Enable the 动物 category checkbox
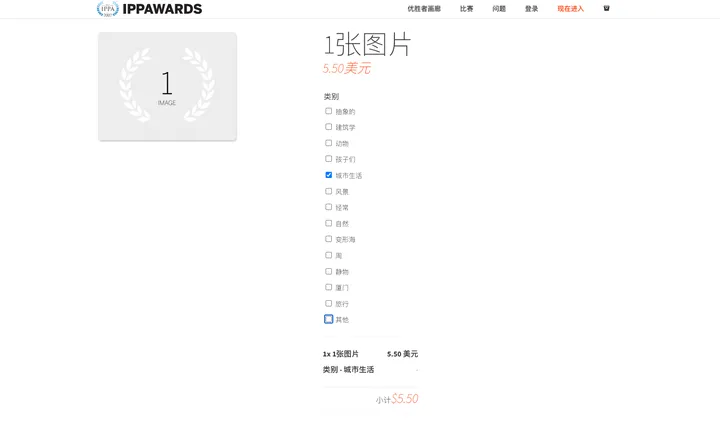This screenshot has height=429, width=720. coord(328,143)
